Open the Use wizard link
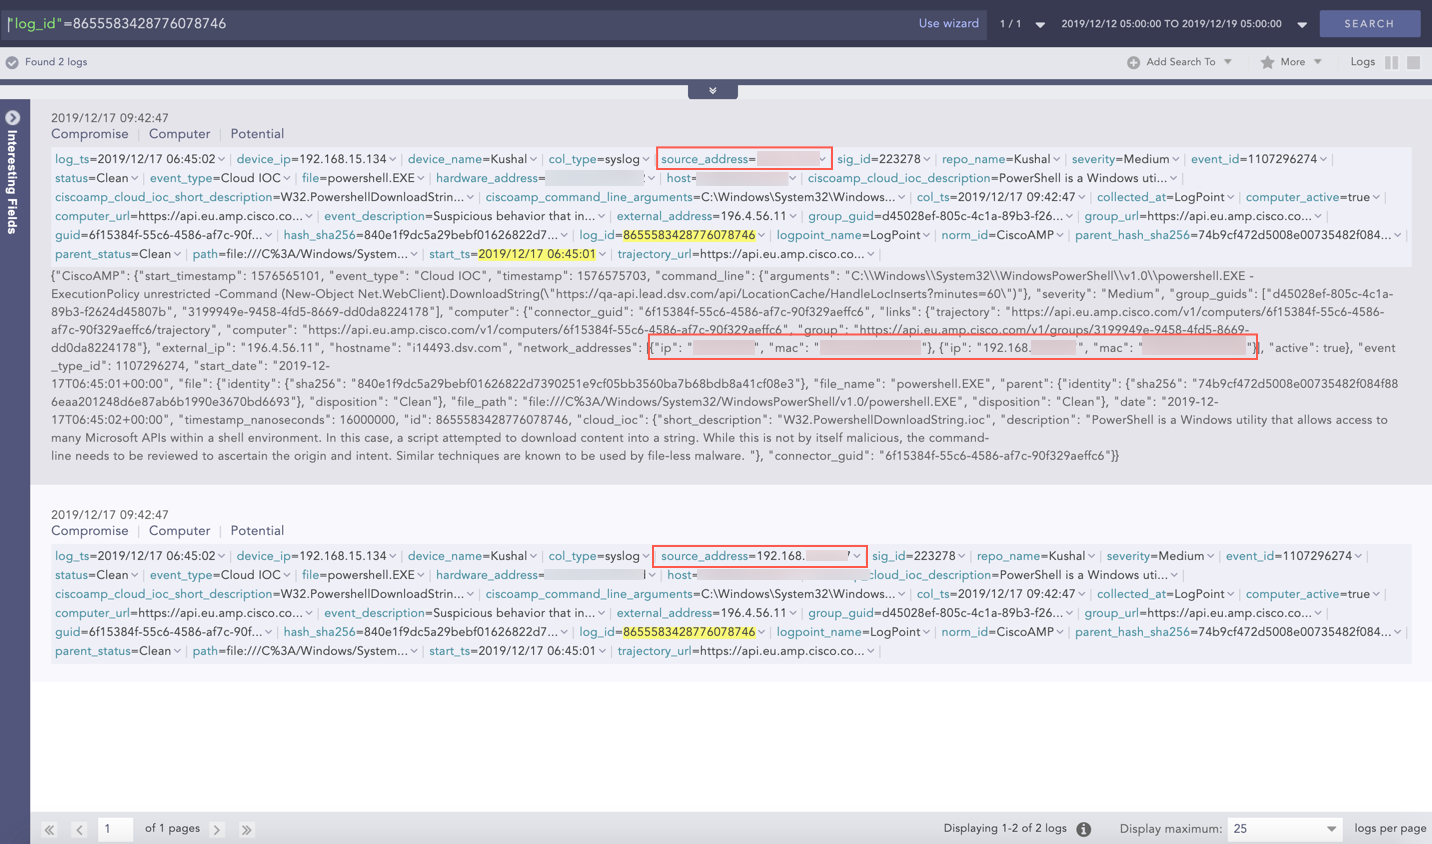The image size is (1432, 844). click(x=947, y=23)
